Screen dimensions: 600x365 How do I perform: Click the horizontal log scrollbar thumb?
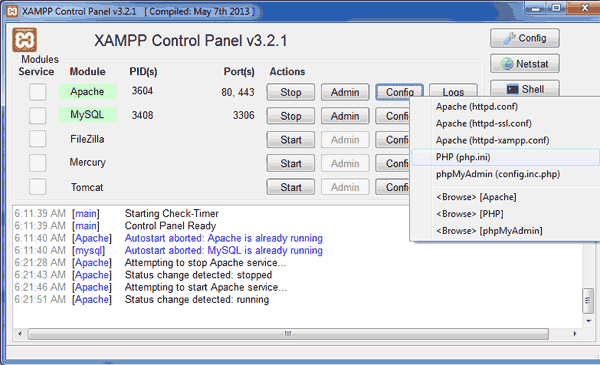[288, 334]
